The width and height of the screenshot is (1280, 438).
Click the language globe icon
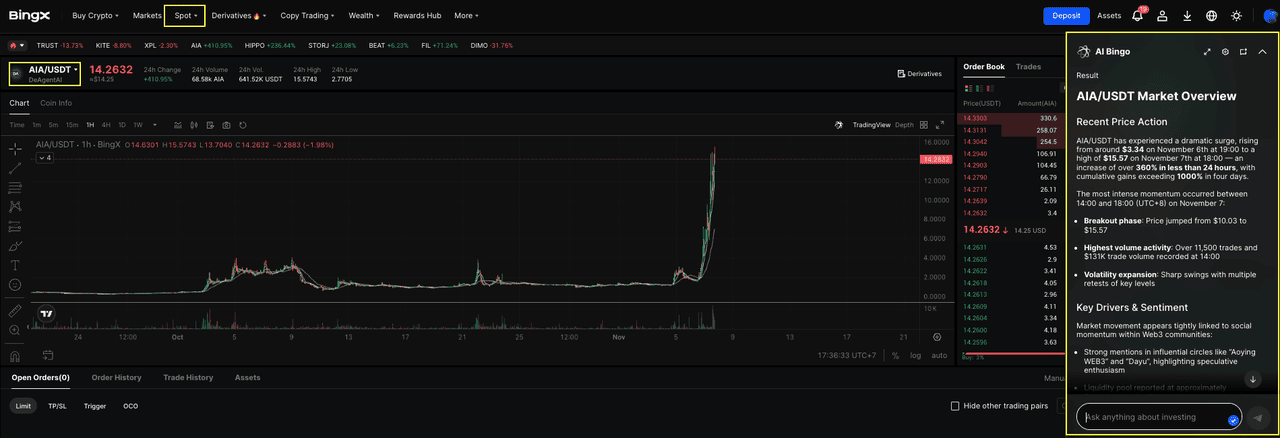(1212, 16)
